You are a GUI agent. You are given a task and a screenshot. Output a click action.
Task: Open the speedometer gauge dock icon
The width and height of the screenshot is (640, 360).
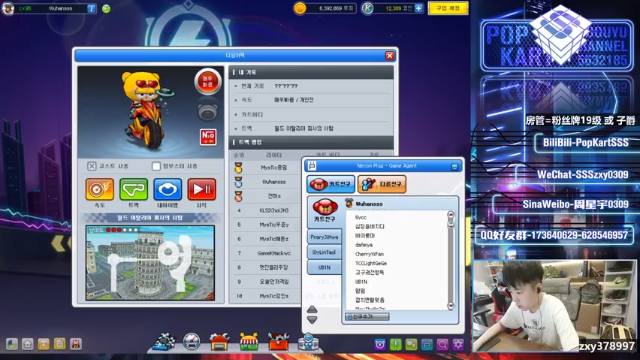pyautogui.click(x=191, y=342)
